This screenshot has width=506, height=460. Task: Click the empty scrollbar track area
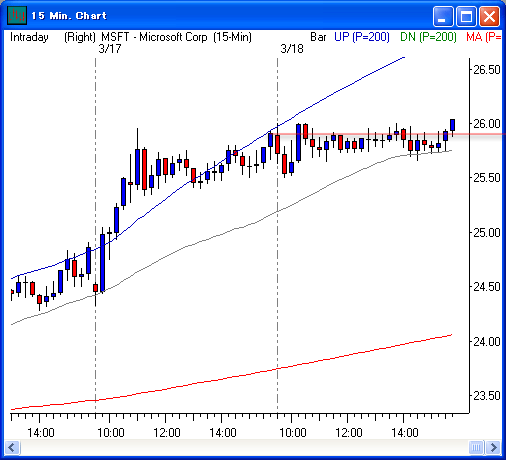244,447
